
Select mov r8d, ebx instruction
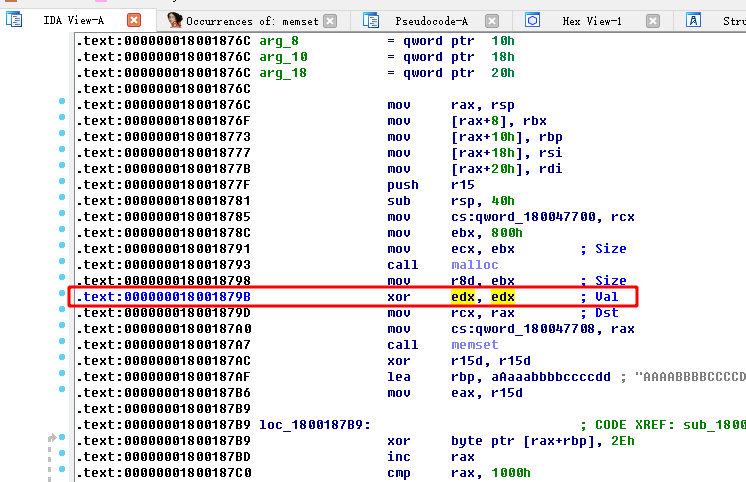click(x=451, y=281)
